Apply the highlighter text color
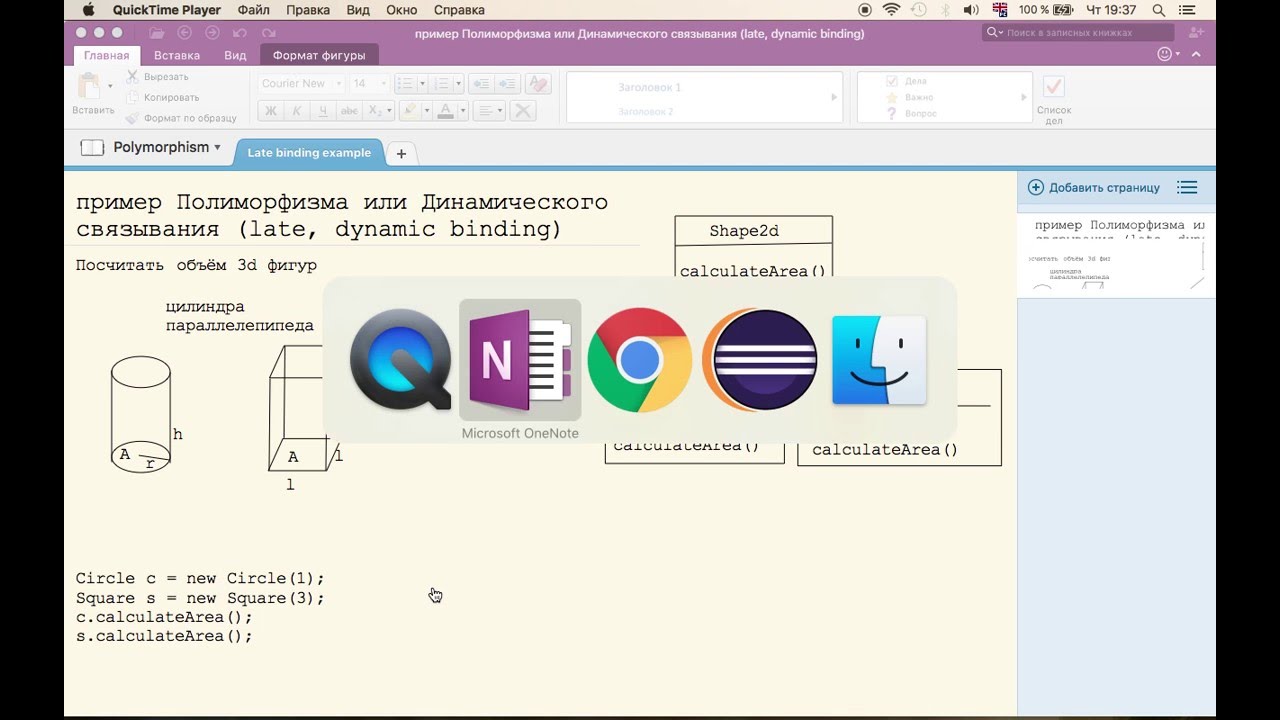The image size is (1280, 720). (x=409, y=111)
